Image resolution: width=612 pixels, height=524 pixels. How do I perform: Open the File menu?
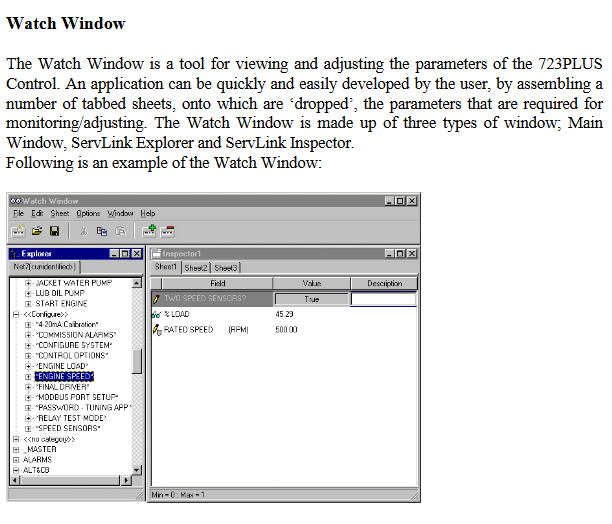pos(18,213)
